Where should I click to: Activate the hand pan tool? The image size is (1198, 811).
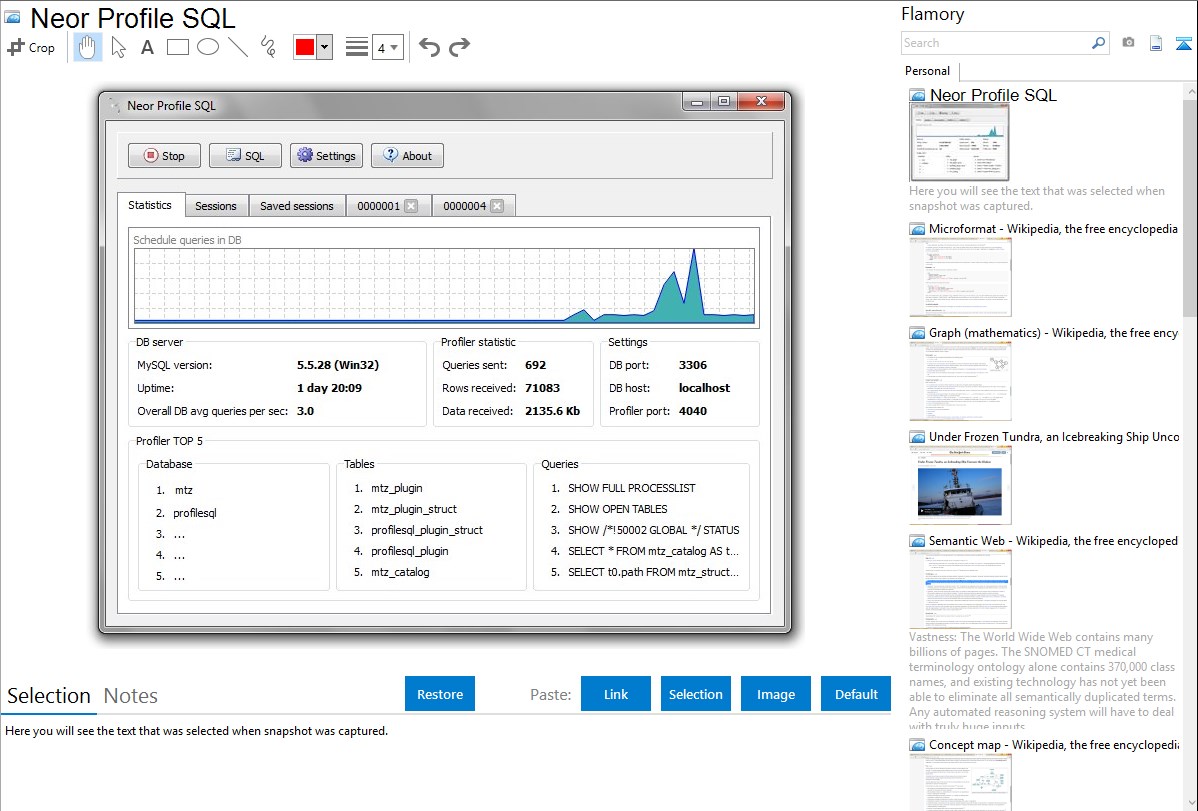pyautogui.click(x=88, y=47)
